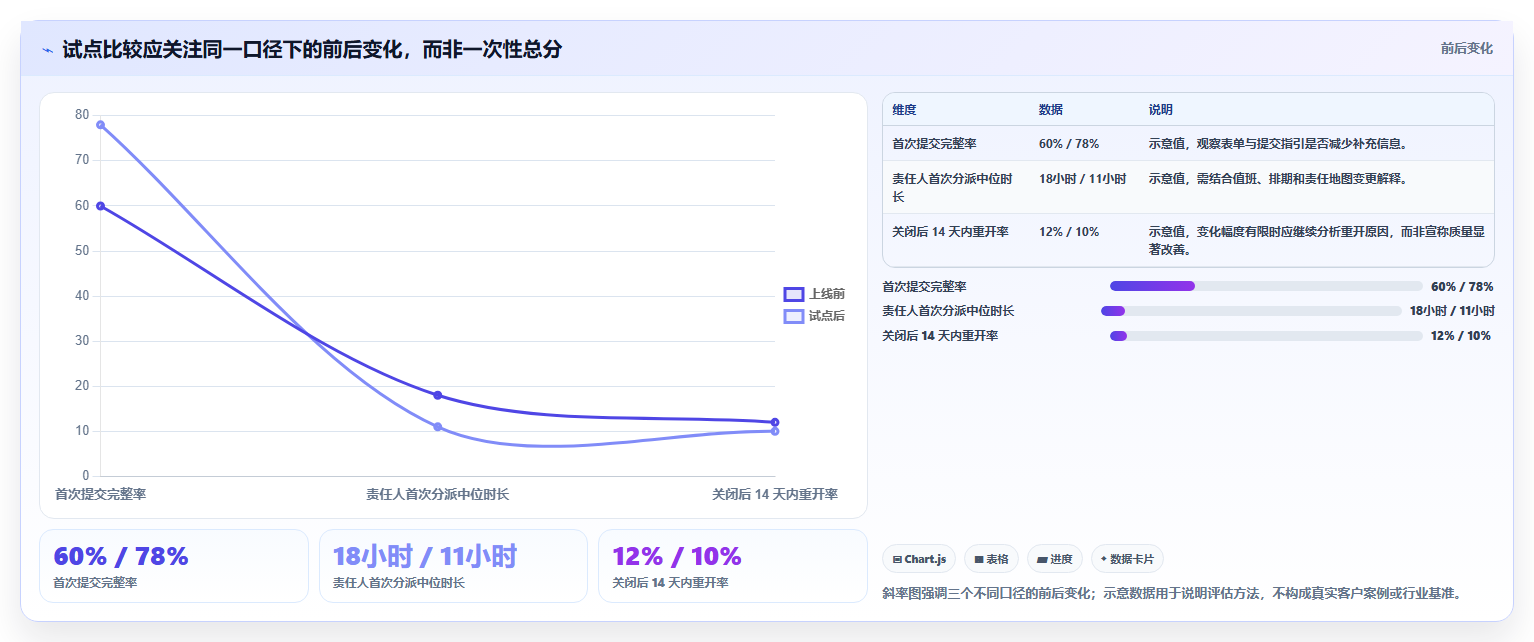Click the 18小时 / 11小时 data card
This screenshot has height=642, width=1534.
click(x=453, y=566)
